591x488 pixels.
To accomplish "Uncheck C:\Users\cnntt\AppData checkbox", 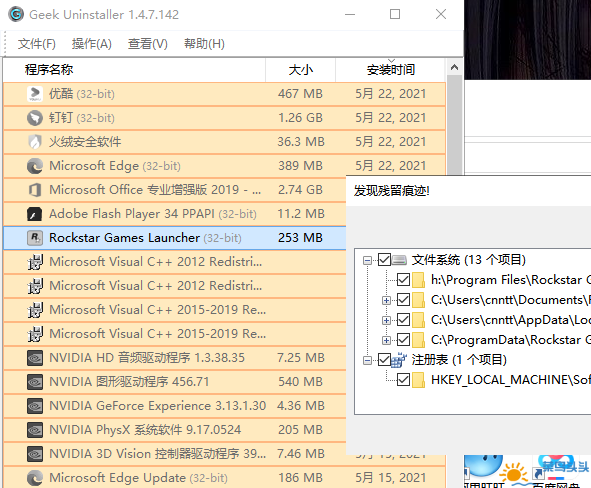I will coord(403,320).
